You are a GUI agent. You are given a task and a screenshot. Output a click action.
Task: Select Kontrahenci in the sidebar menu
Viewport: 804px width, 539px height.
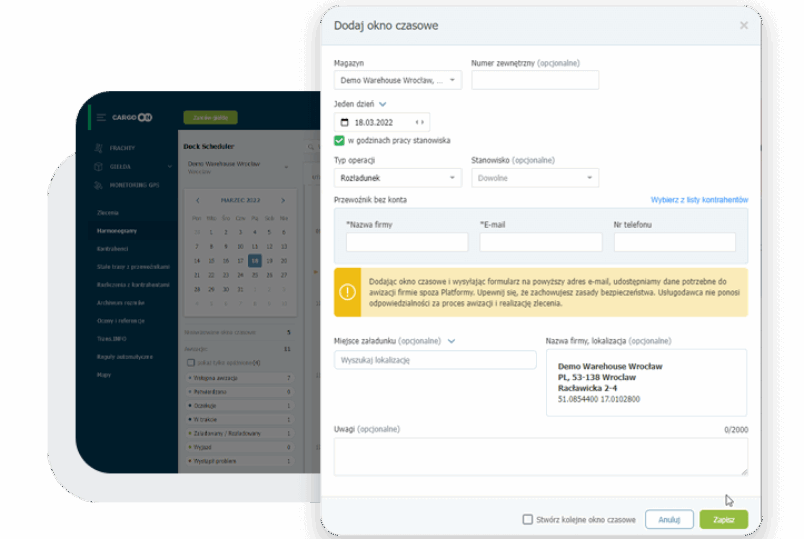[110, 248]
